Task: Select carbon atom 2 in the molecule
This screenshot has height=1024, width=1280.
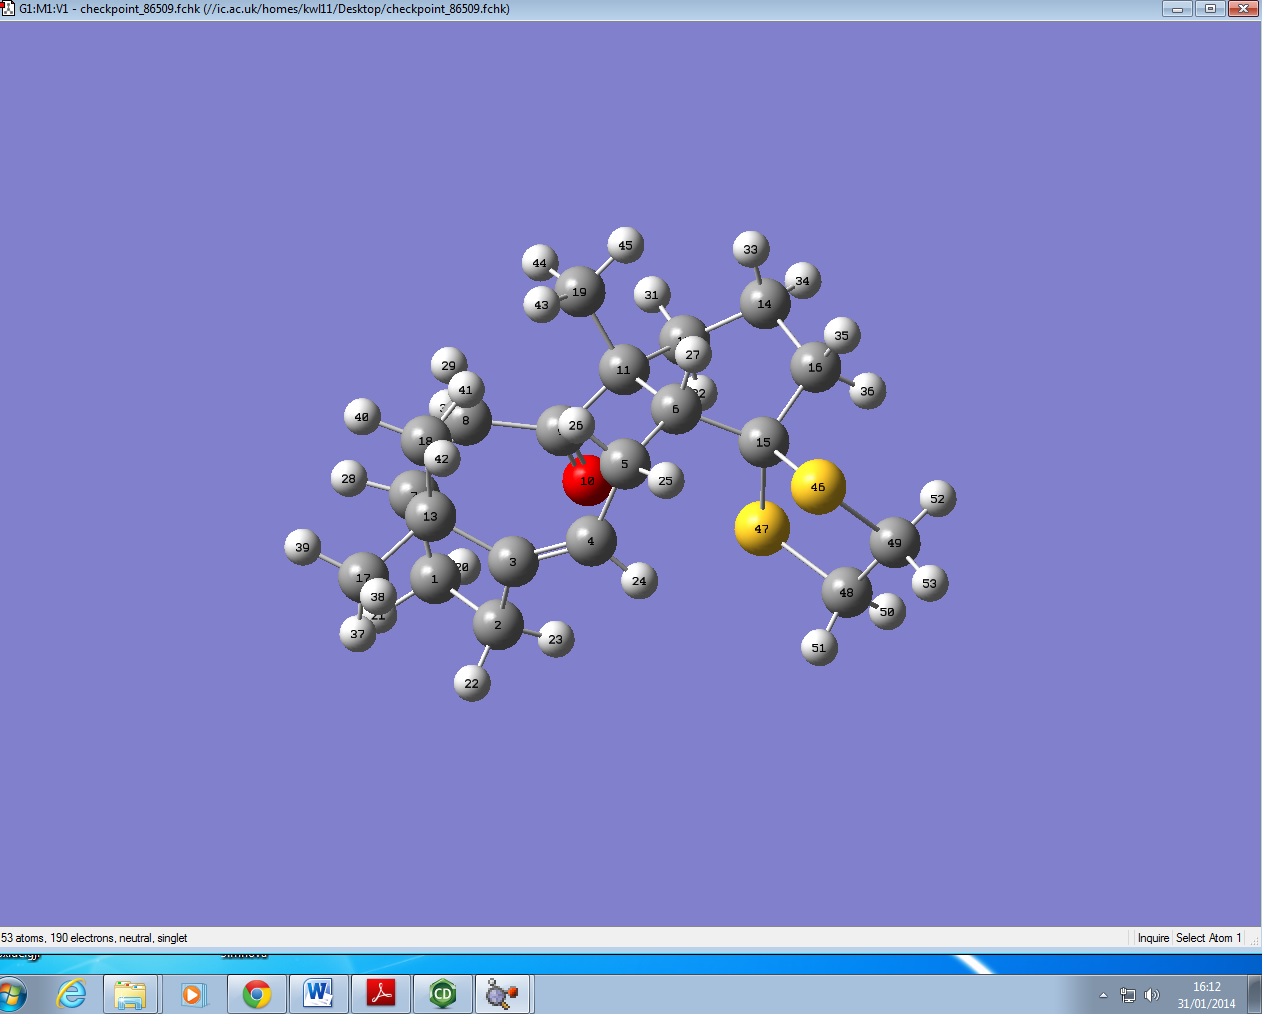Action: click(498, 625)
